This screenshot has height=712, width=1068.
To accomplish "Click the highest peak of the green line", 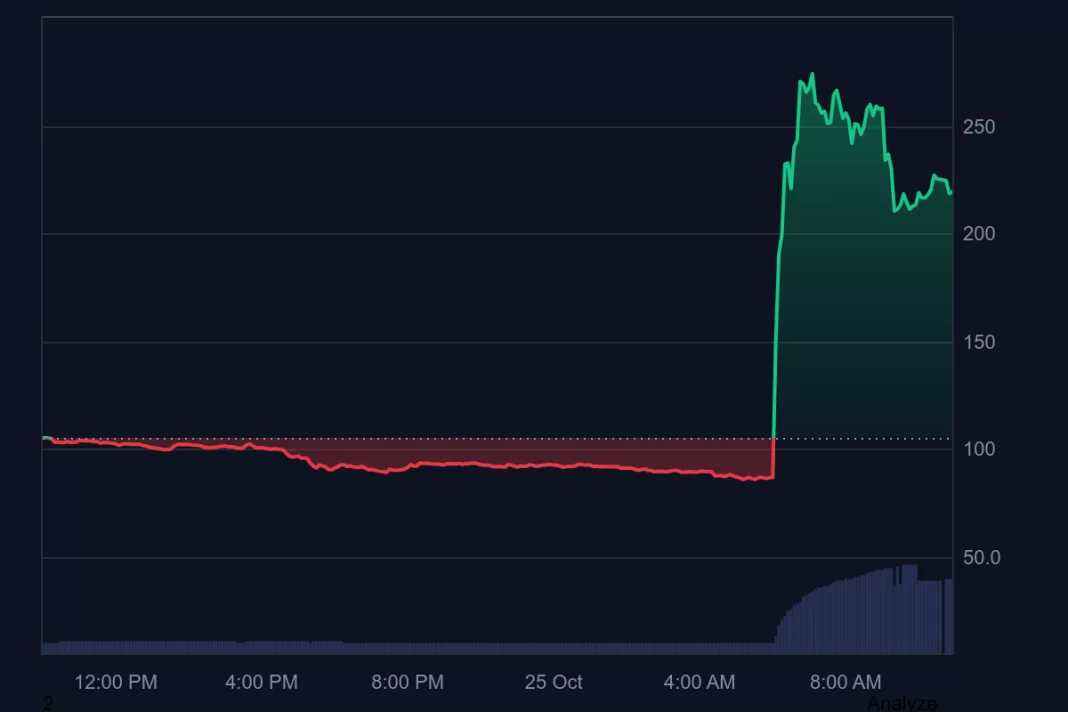I will coord(811,74).
